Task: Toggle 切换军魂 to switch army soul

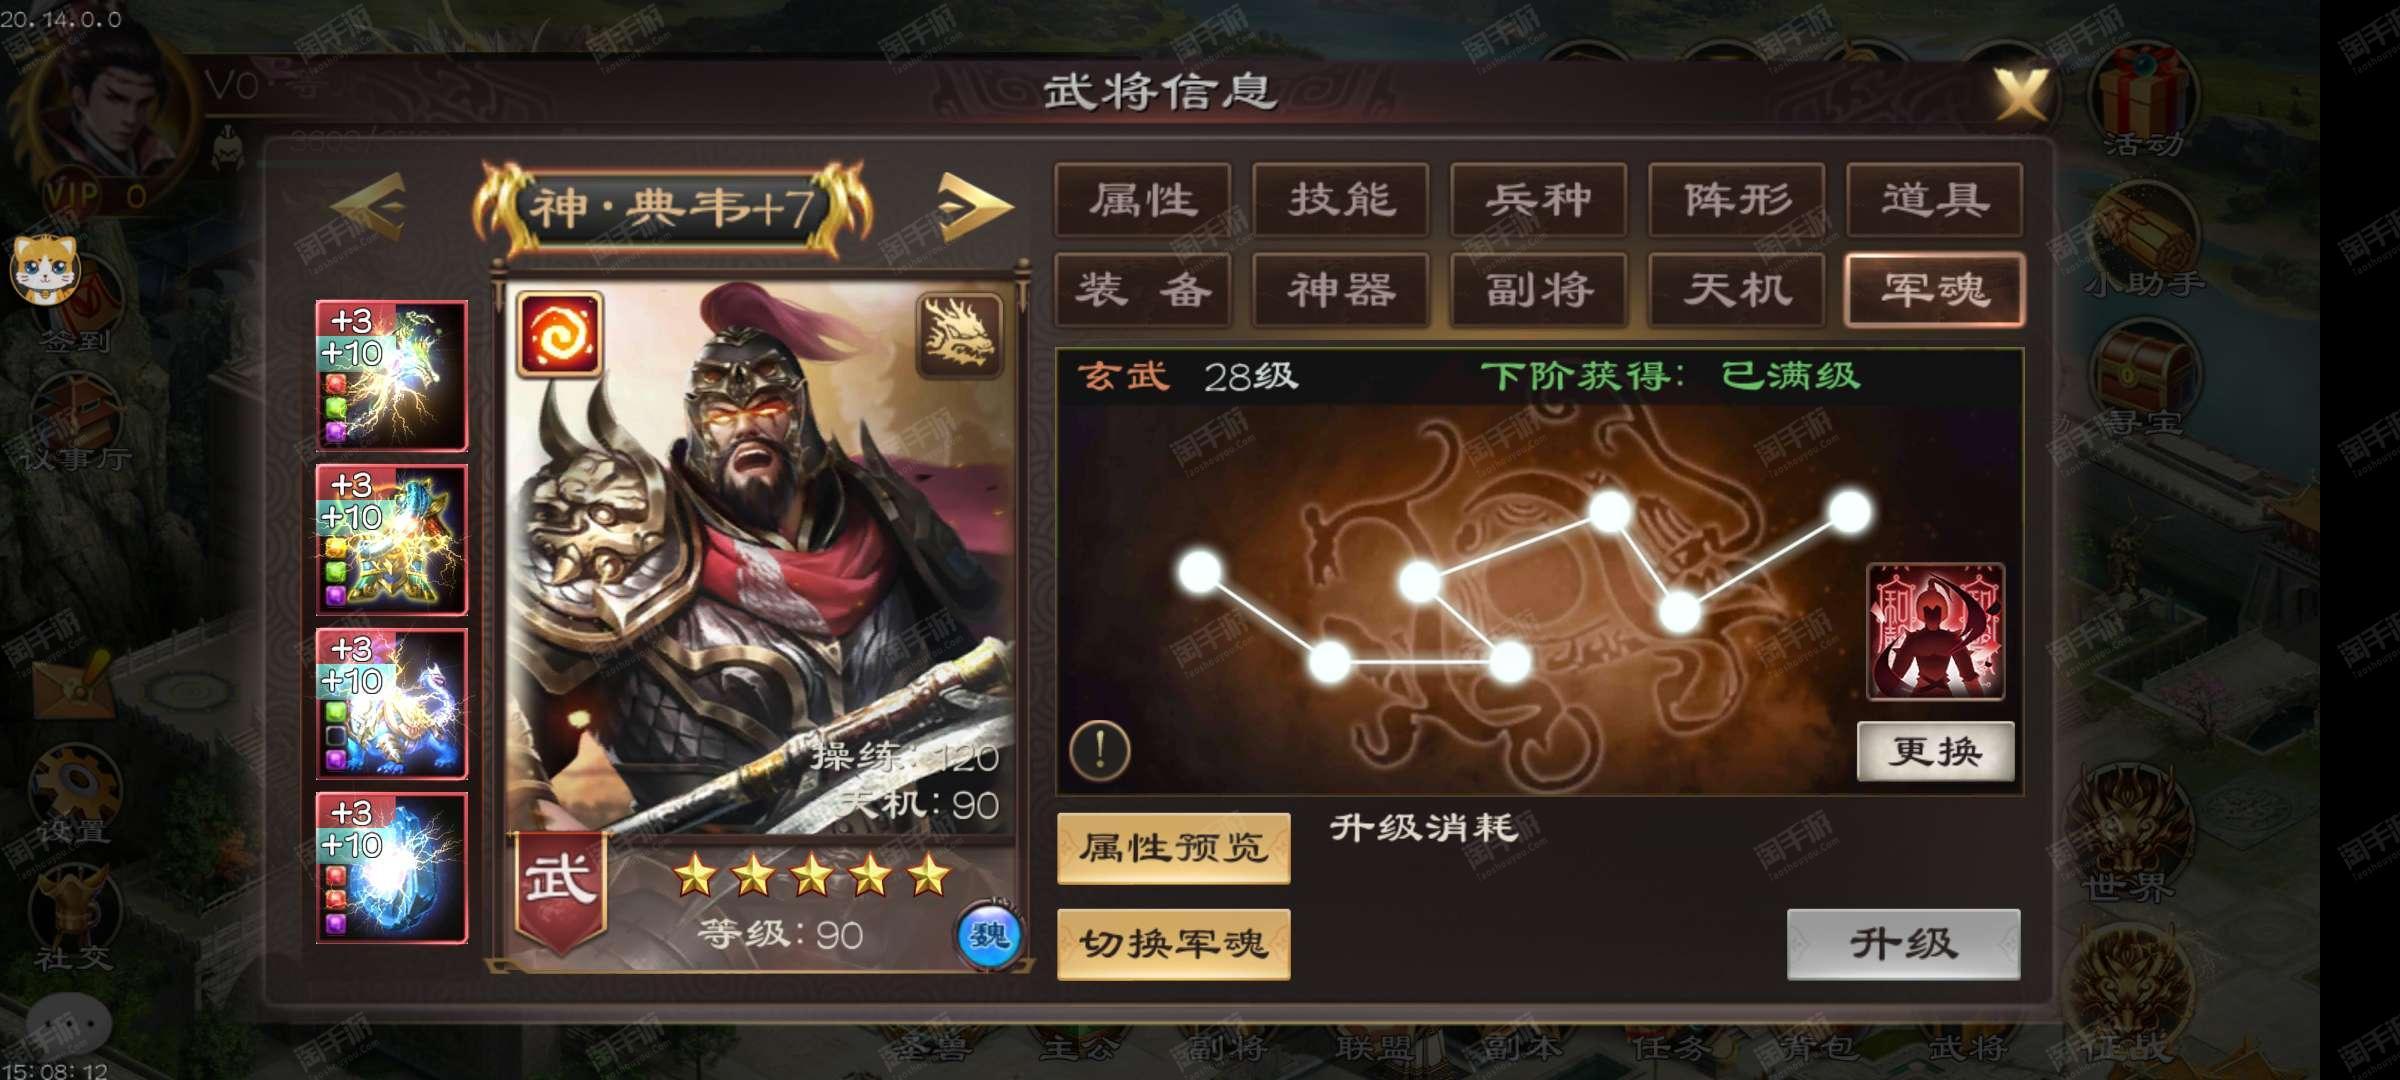Action: tap(1174, 943)
